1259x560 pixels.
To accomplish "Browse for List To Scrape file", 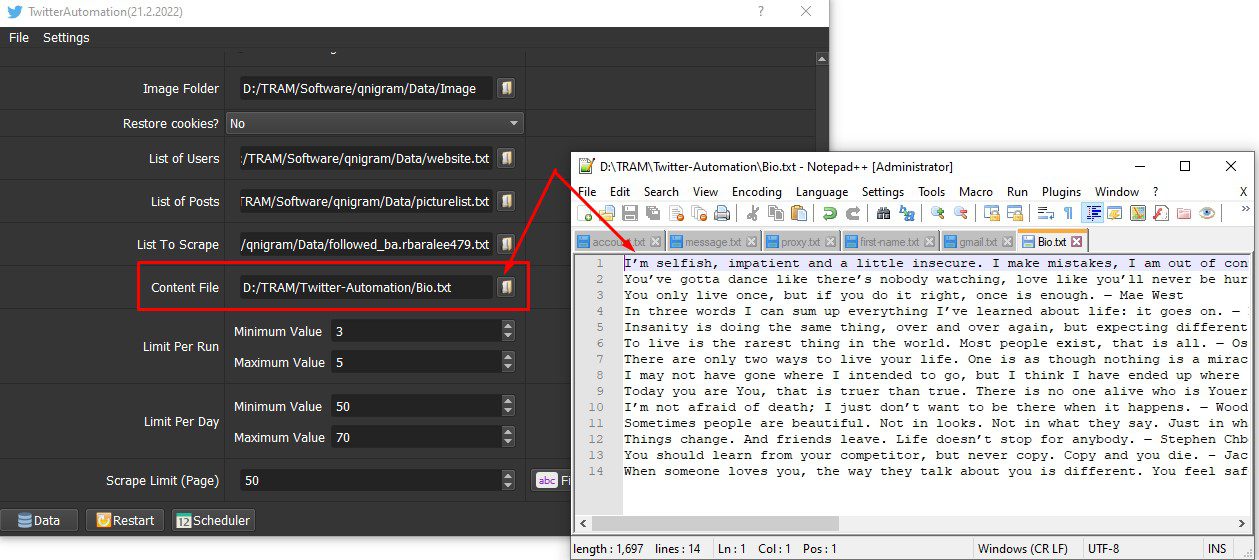I will [x=506, y=244].
